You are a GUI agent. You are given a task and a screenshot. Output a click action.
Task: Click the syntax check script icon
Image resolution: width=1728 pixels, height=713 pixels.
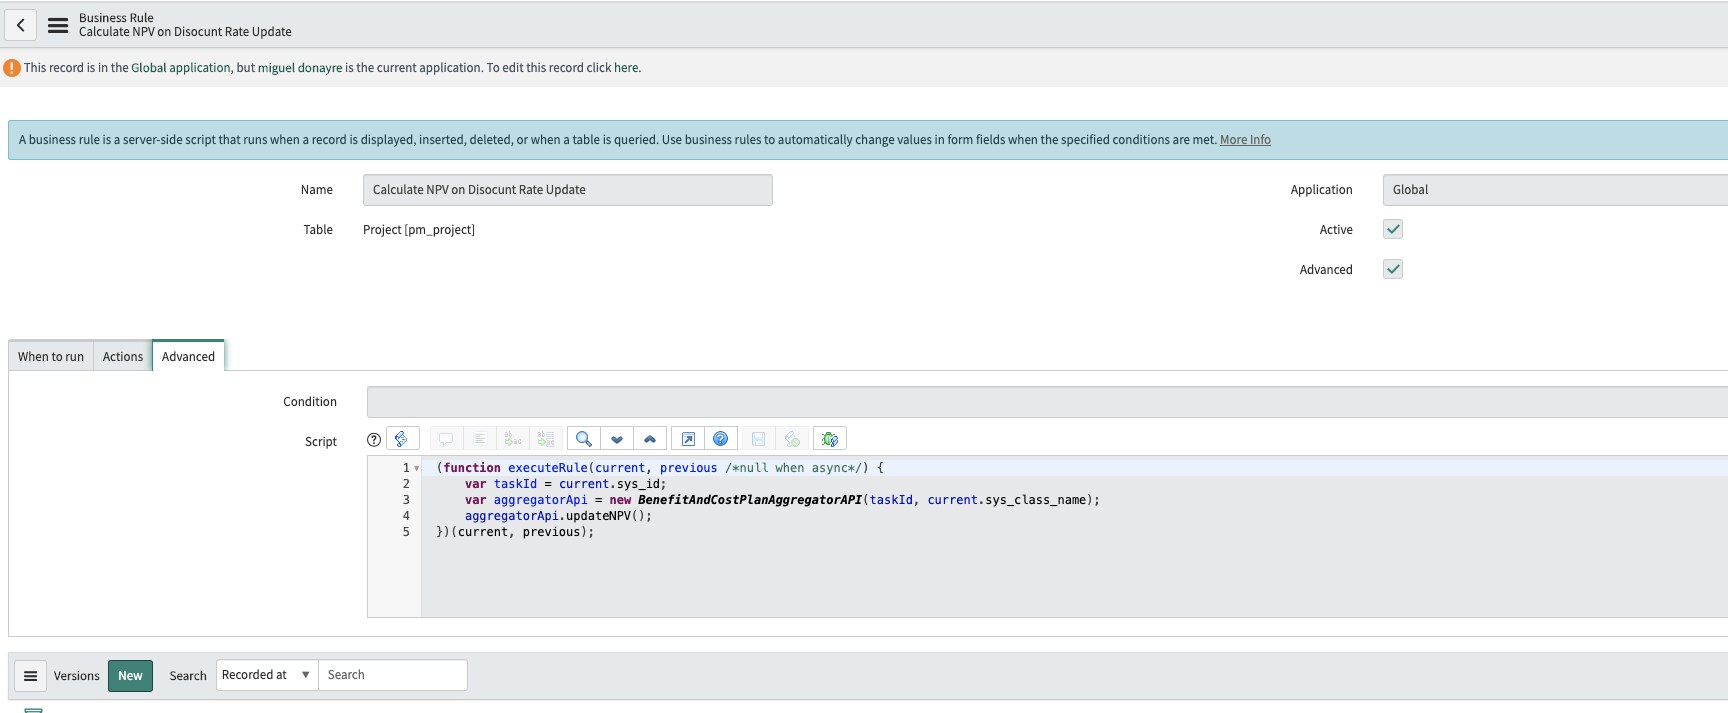coord(792,439)
